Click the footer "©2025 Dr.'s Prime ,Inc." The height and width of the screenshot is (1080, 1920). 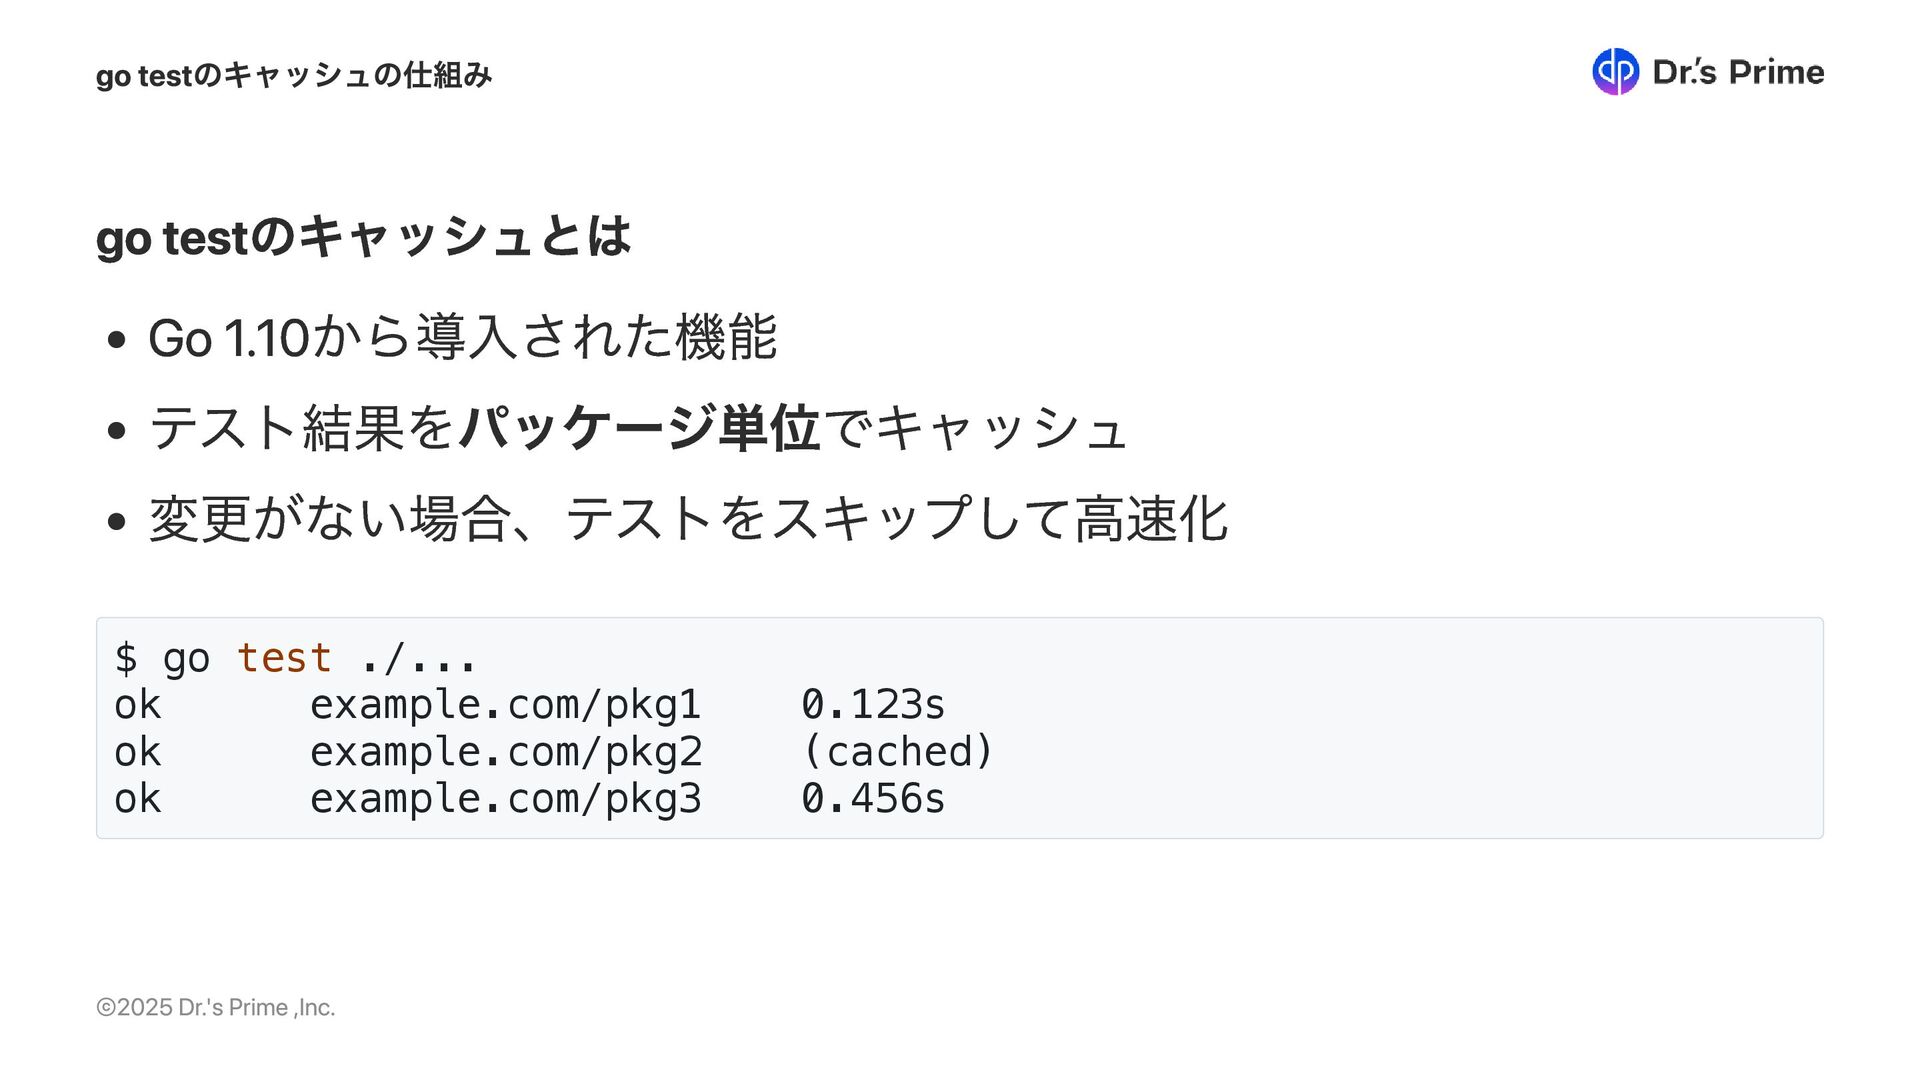click(215, 1007)
